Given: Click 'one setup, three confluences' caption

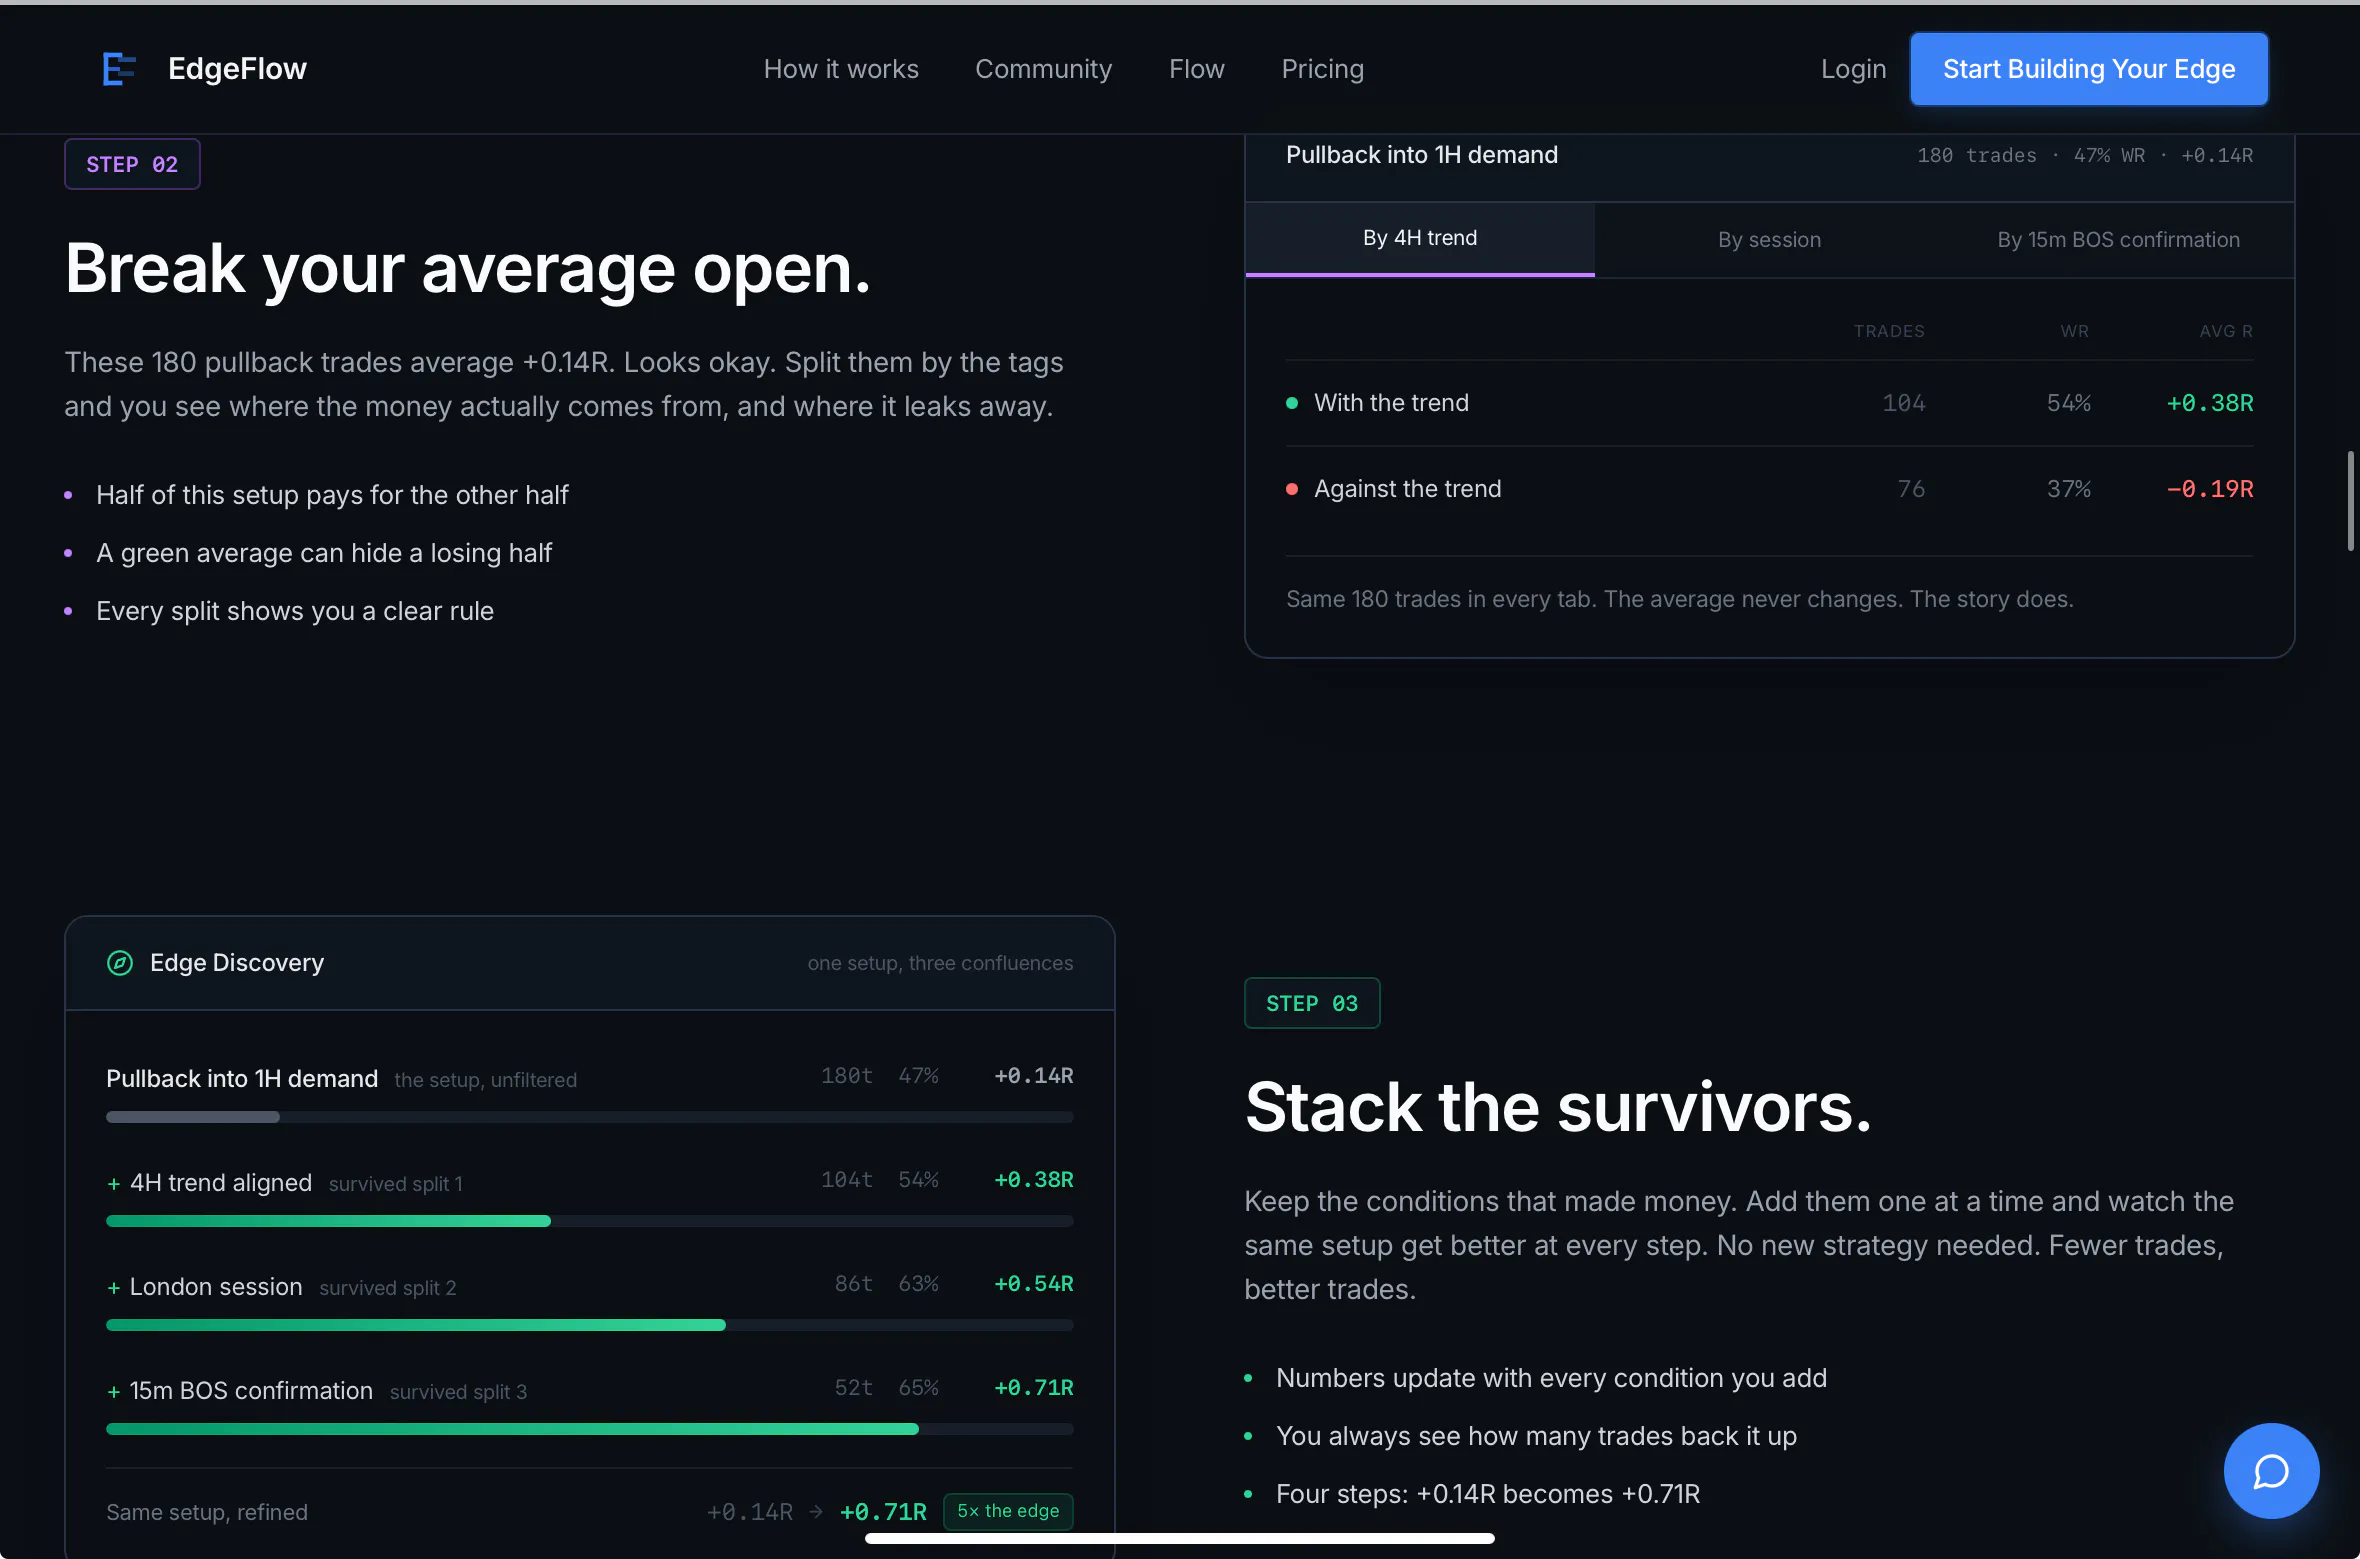Looking at the screenshot, I should [940, 963].
